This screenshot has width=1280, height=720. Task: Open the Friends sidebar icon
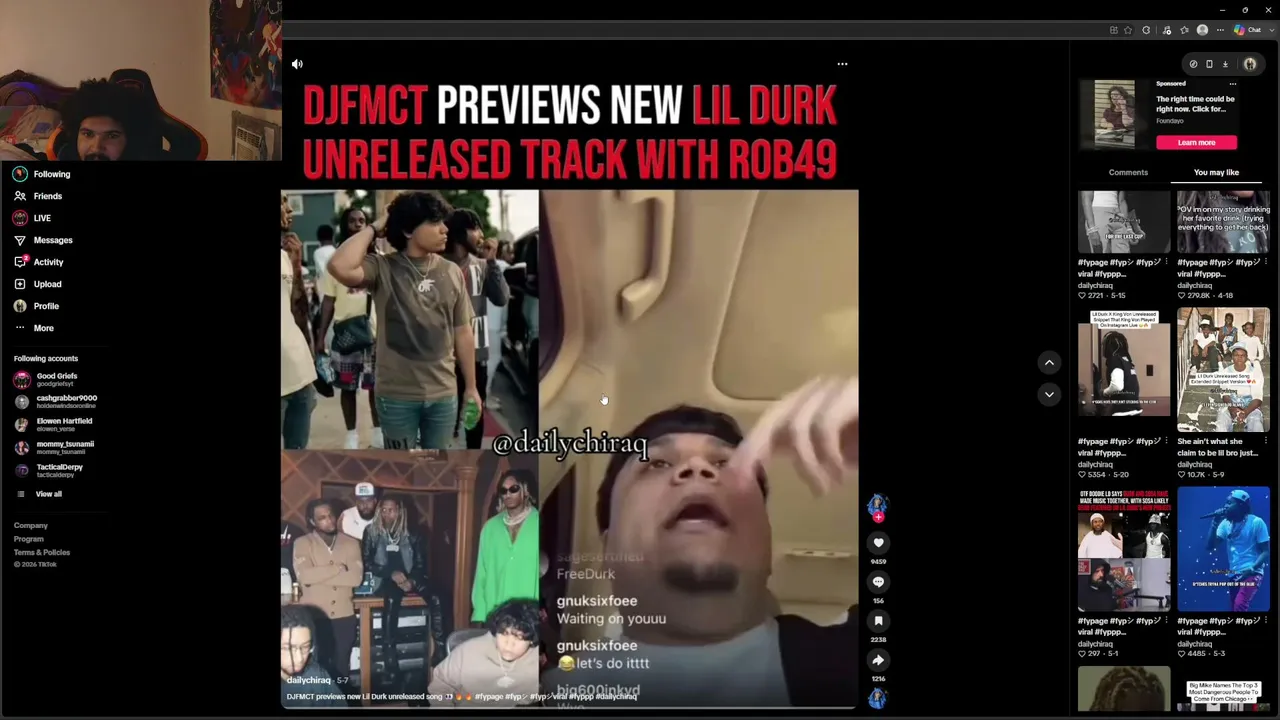20,196
